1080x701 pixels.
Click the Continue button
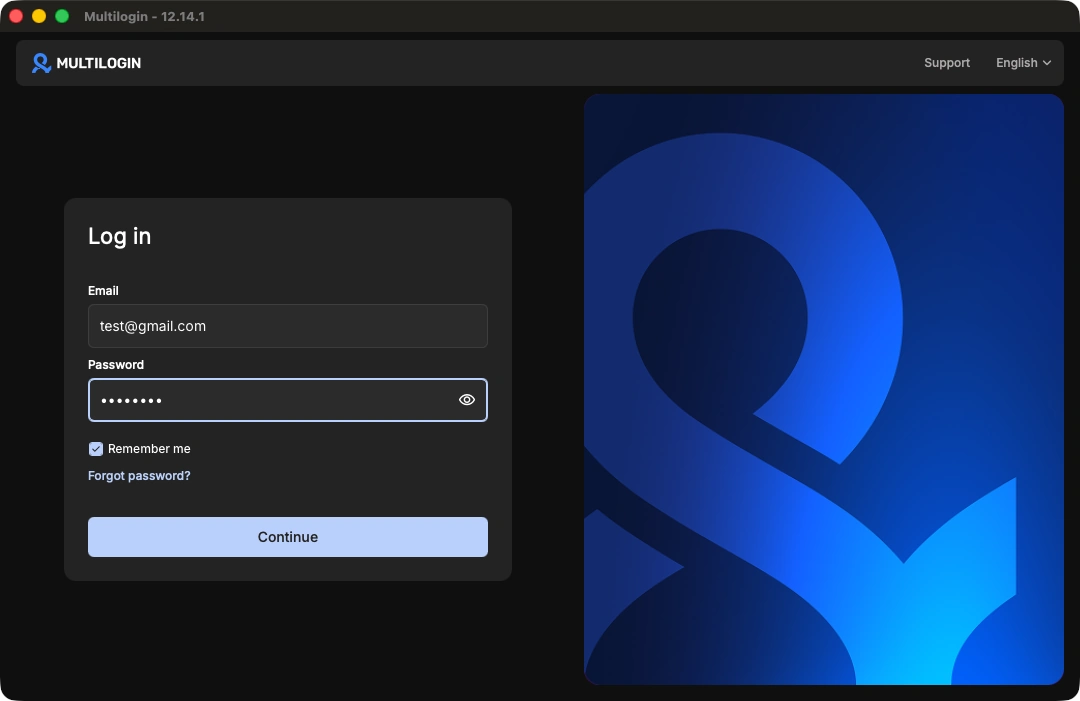click(288, 537)
